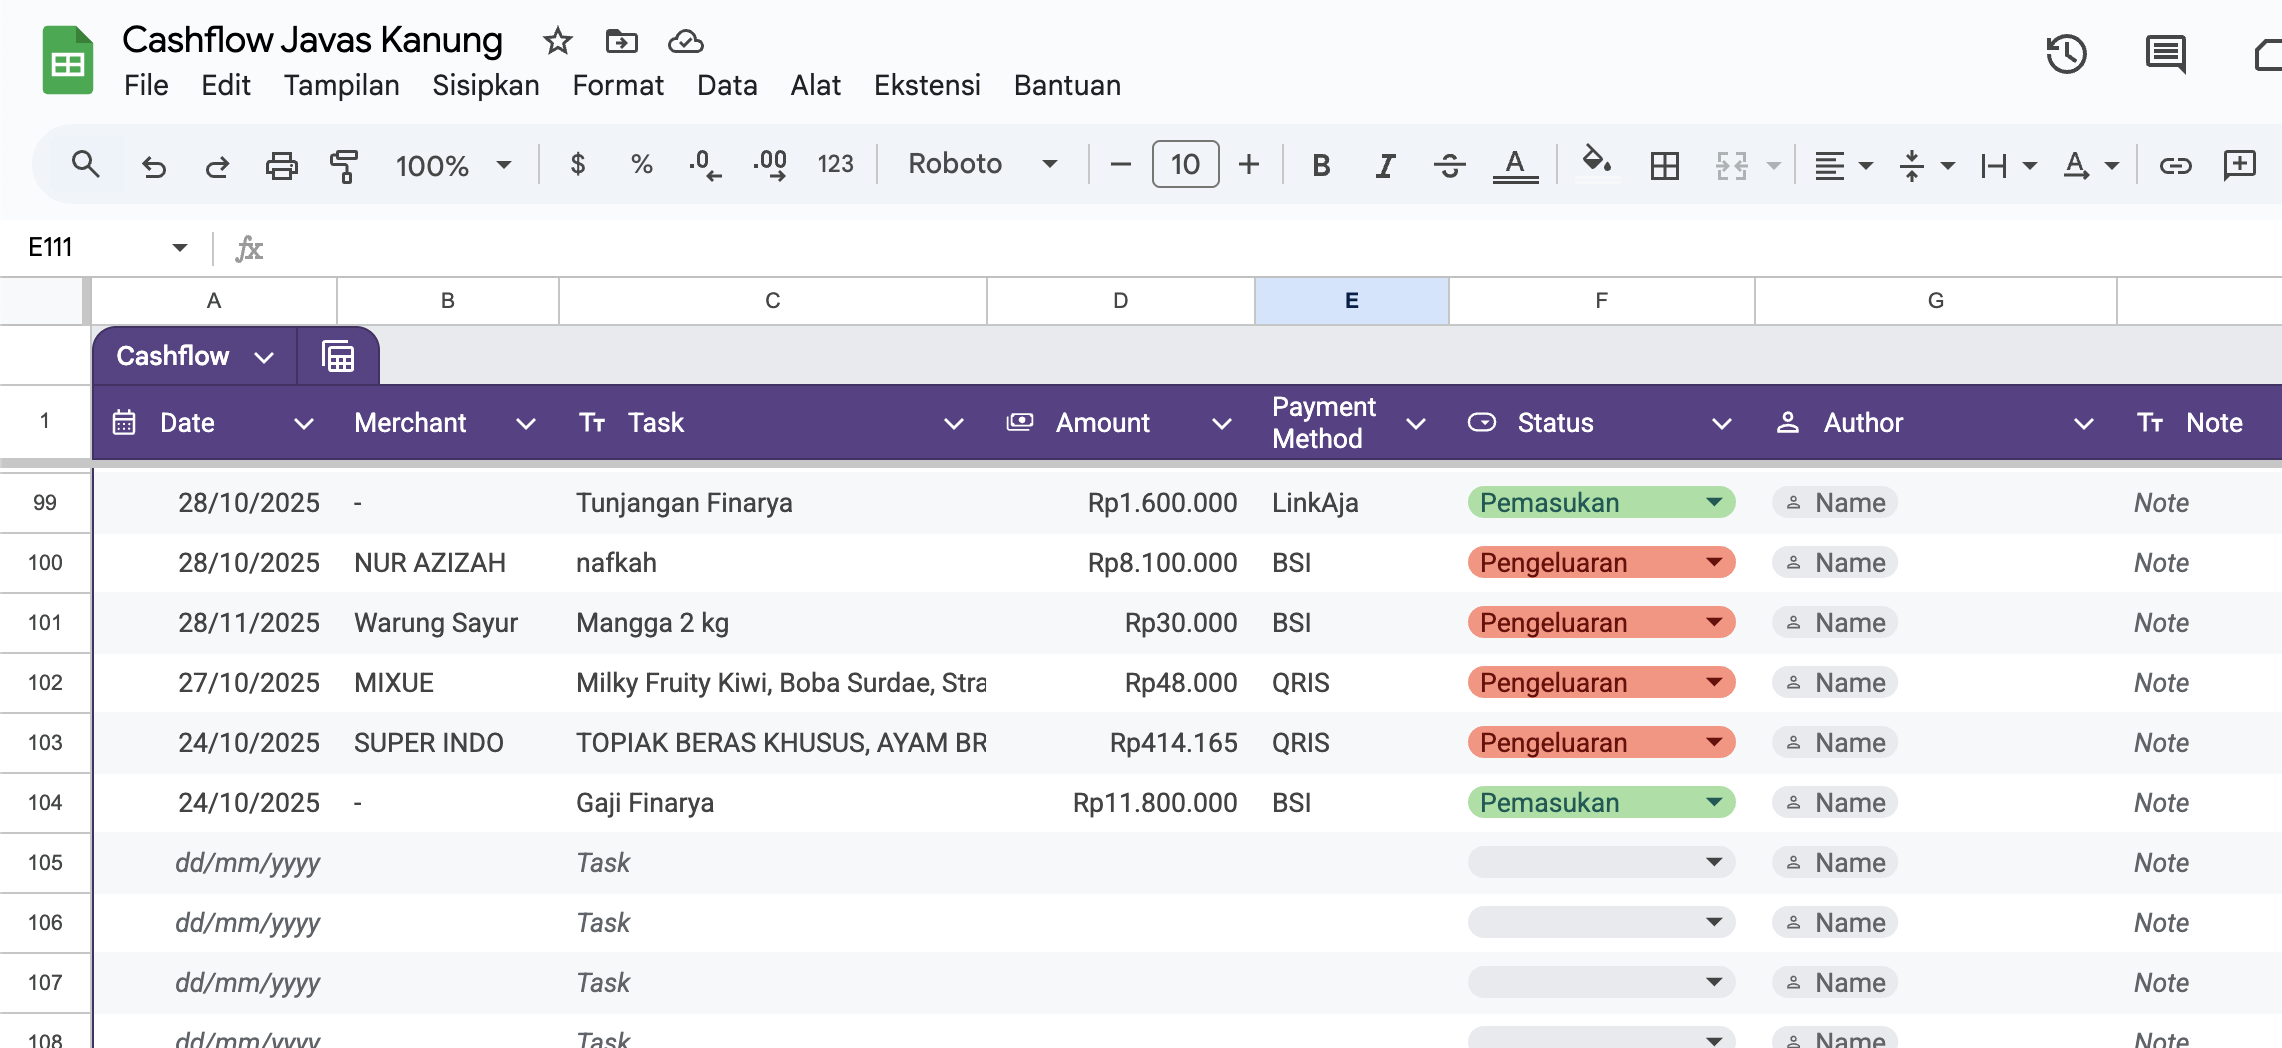Image resolution: width=2282 pixels, height=1048 pixels.
Task: Toggle strikethrough formatting
Action: click(x=1449, y=165)
